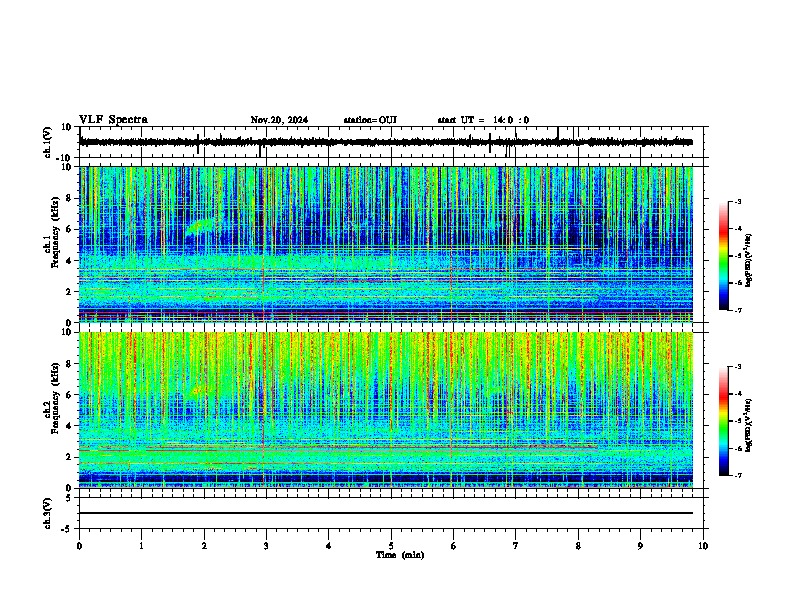
Task: Click the ch.1 spectrogram color scale bar
Action: click(724, 256)
